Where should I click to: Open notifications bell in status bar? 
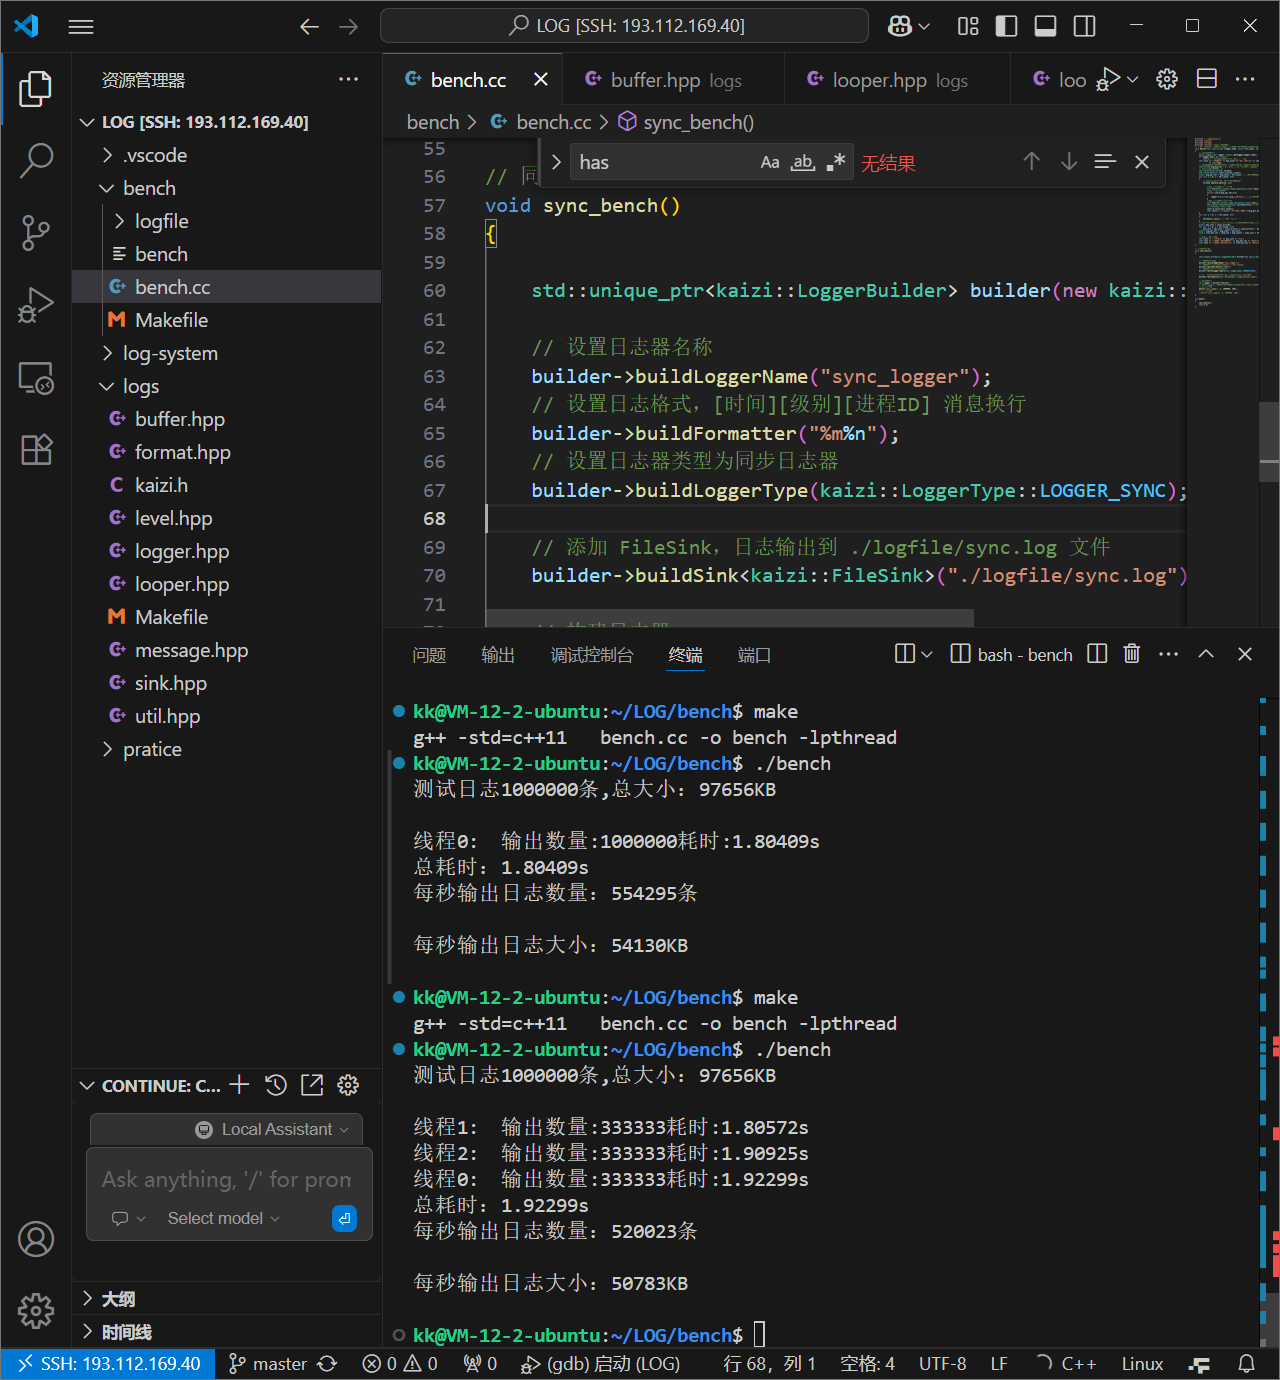[x=1247, y=1364]
